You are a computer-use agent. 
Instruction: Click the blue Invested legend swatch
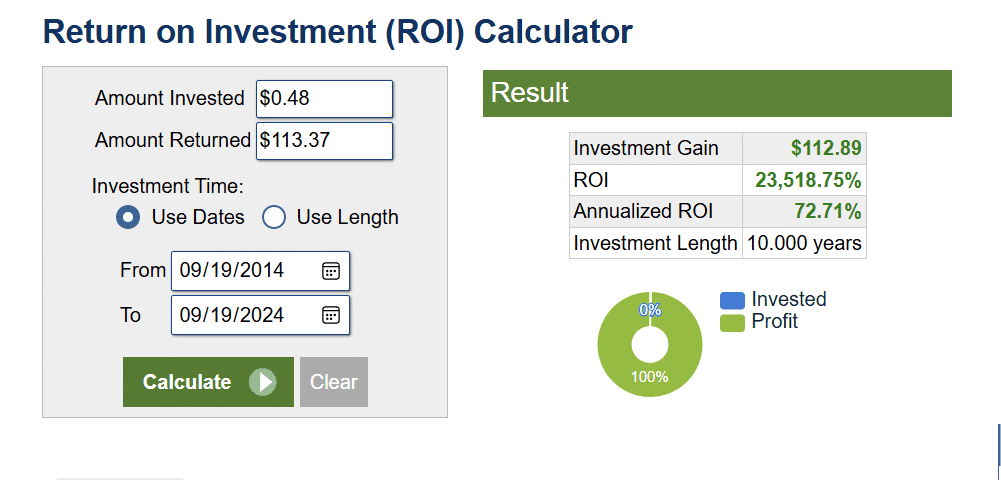click(732, 300)
